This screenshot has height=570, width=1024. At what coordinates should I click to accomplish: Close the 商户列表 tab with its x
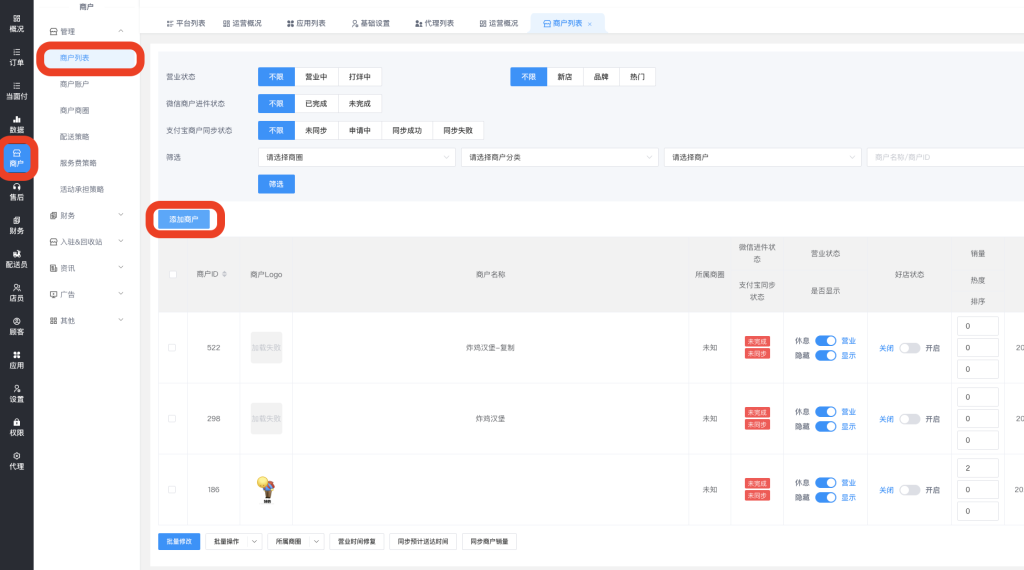590,23
